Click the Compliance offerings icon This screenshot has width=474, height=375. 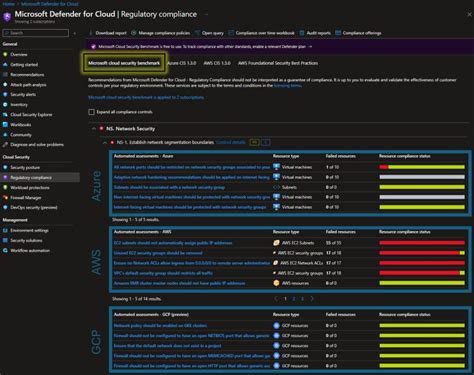(x=338, y=33)
